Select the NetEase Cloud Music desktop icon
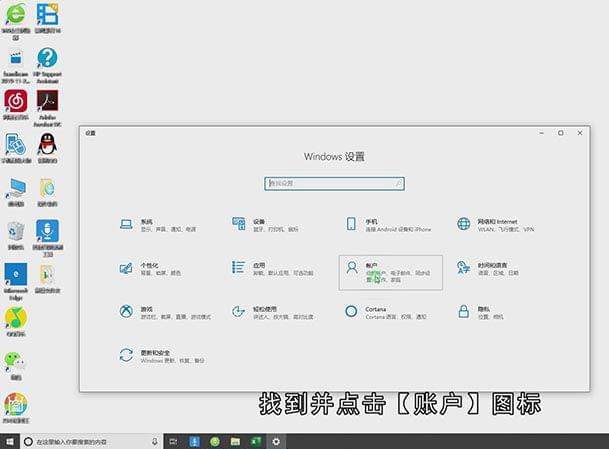 point(16,105)
